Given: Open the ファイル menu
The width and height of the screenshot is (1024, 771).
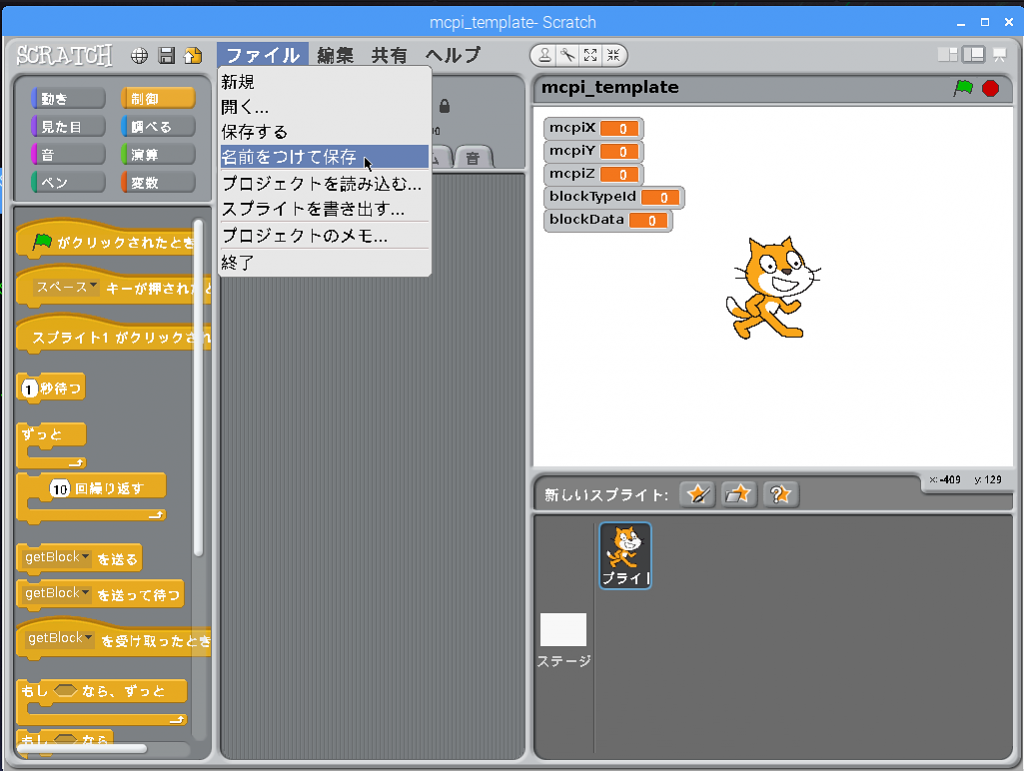Looking at the screenshot, I should pos(263,55).
